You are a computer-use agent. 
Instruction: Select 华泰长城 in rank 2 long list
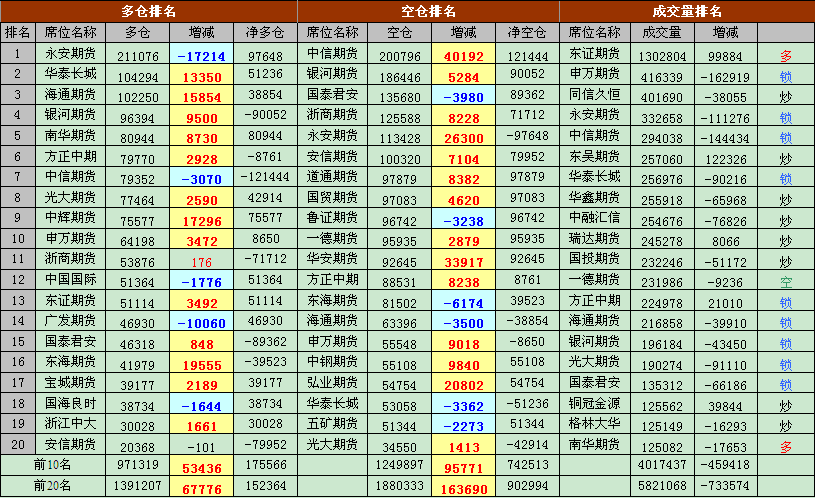(70, 74)
